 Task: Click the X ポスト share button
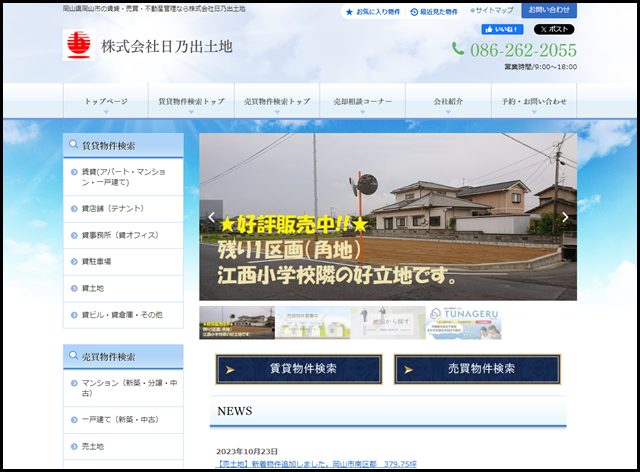point(554,29)
